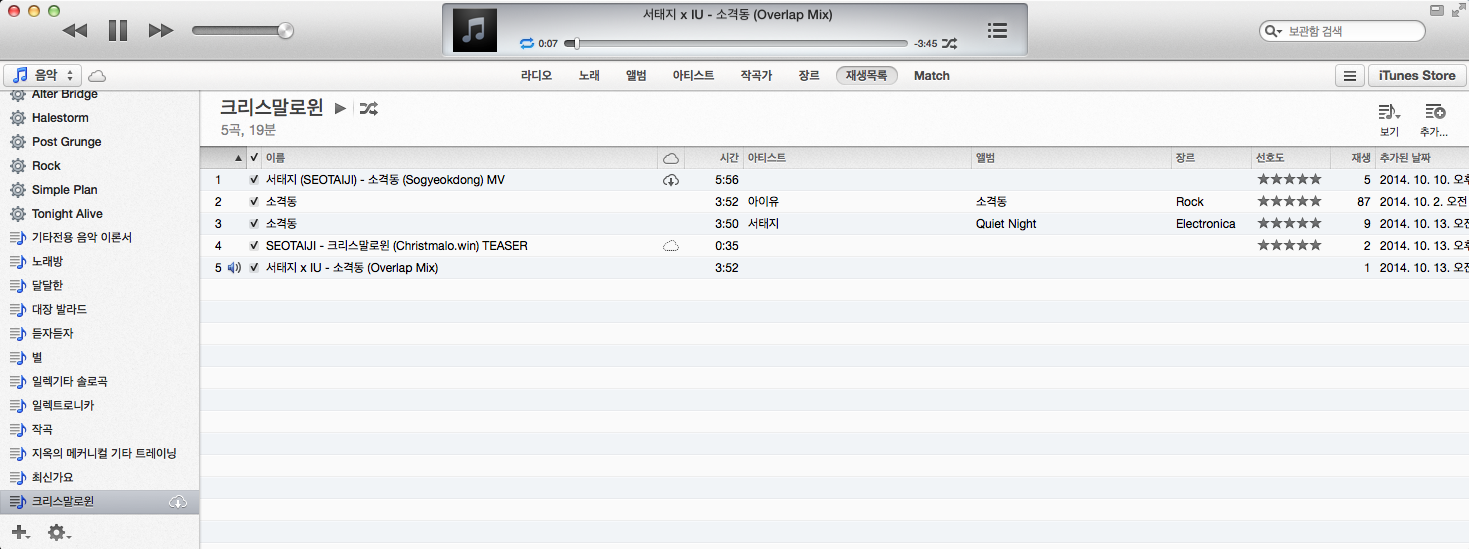This screenshot has width=1469, height=549.
Task: Uncheck the Overlap Mix track checkbox
Action: (x=254, y=268)
